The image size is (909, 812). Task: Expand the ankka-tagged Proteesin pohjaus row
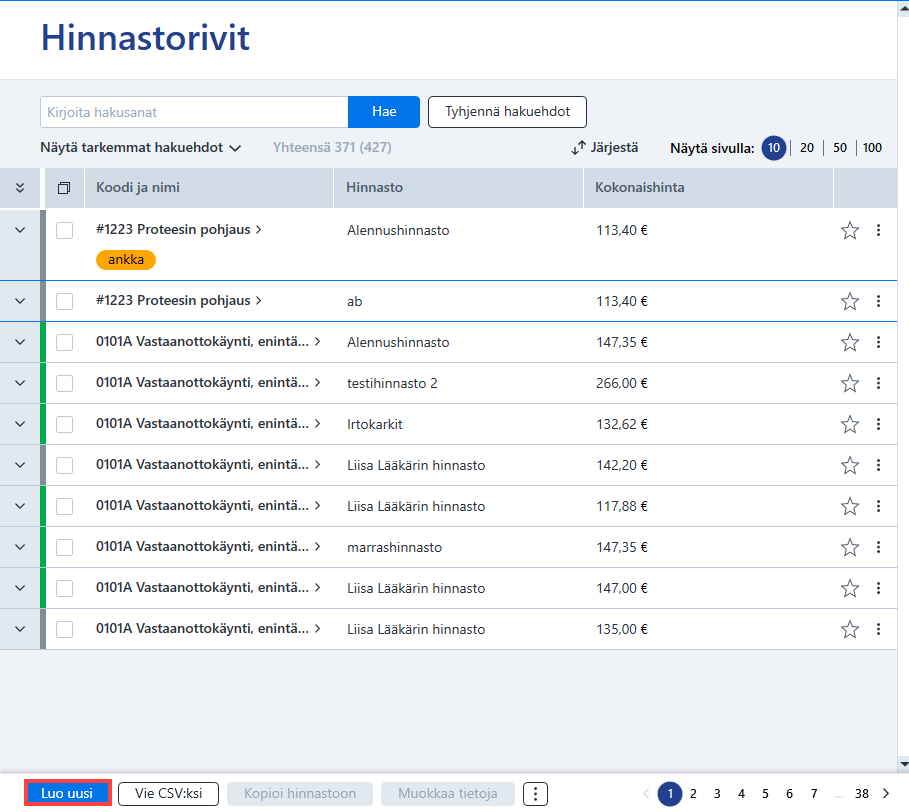tap(20, 230)
